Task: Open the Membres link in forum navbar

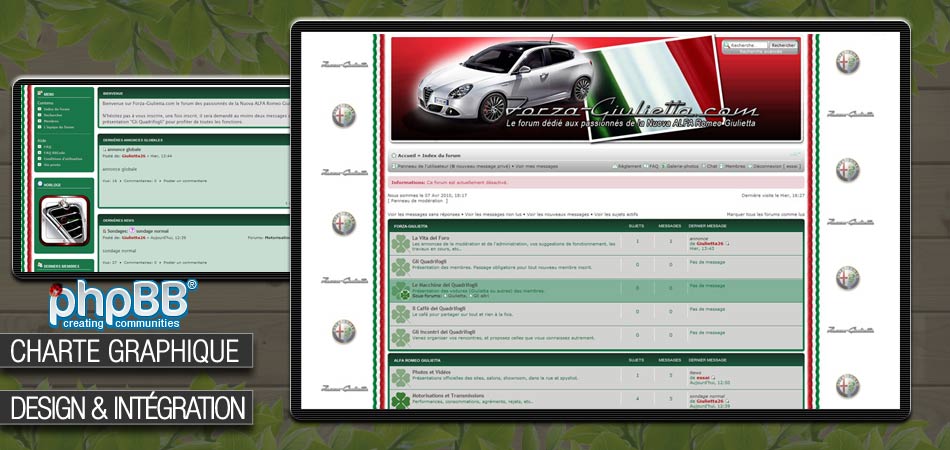Action: 735,166
